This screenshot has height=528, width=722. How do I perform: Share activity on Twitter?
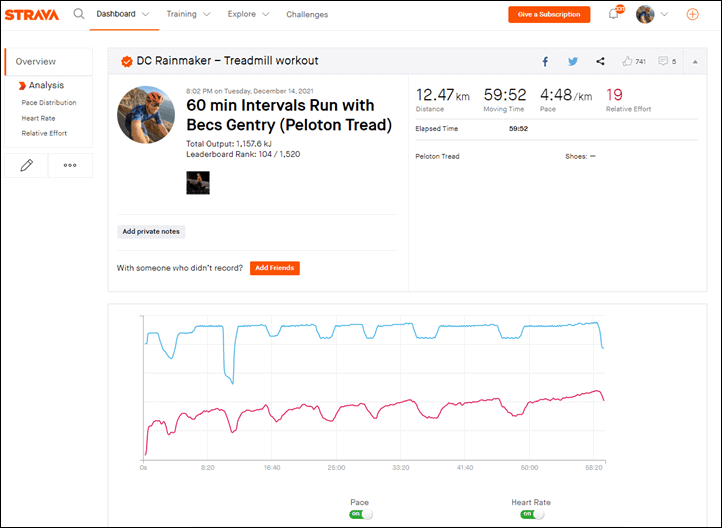pos(573,61)
